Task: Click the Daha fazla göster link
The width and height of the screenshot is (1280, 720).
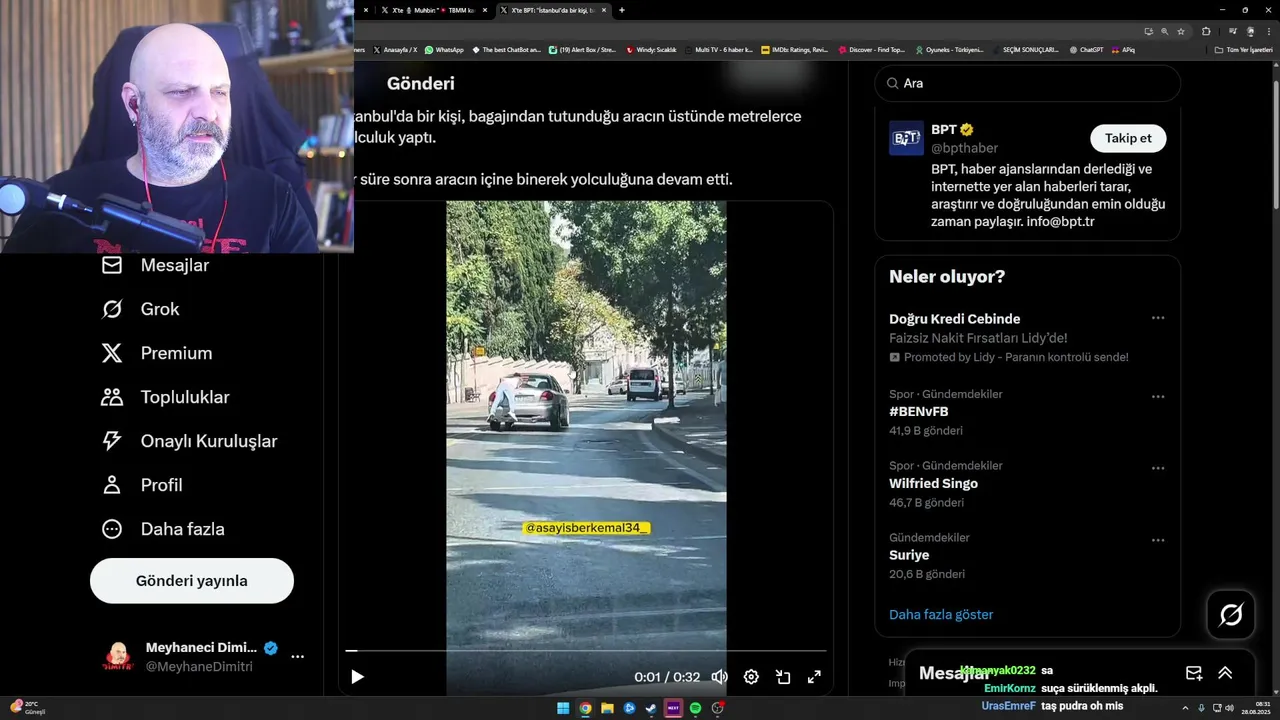Action: 941,614
